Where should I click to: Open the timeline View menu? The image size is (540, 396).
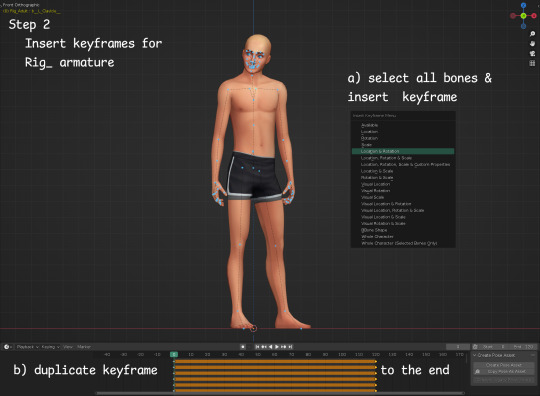(68, 347)
